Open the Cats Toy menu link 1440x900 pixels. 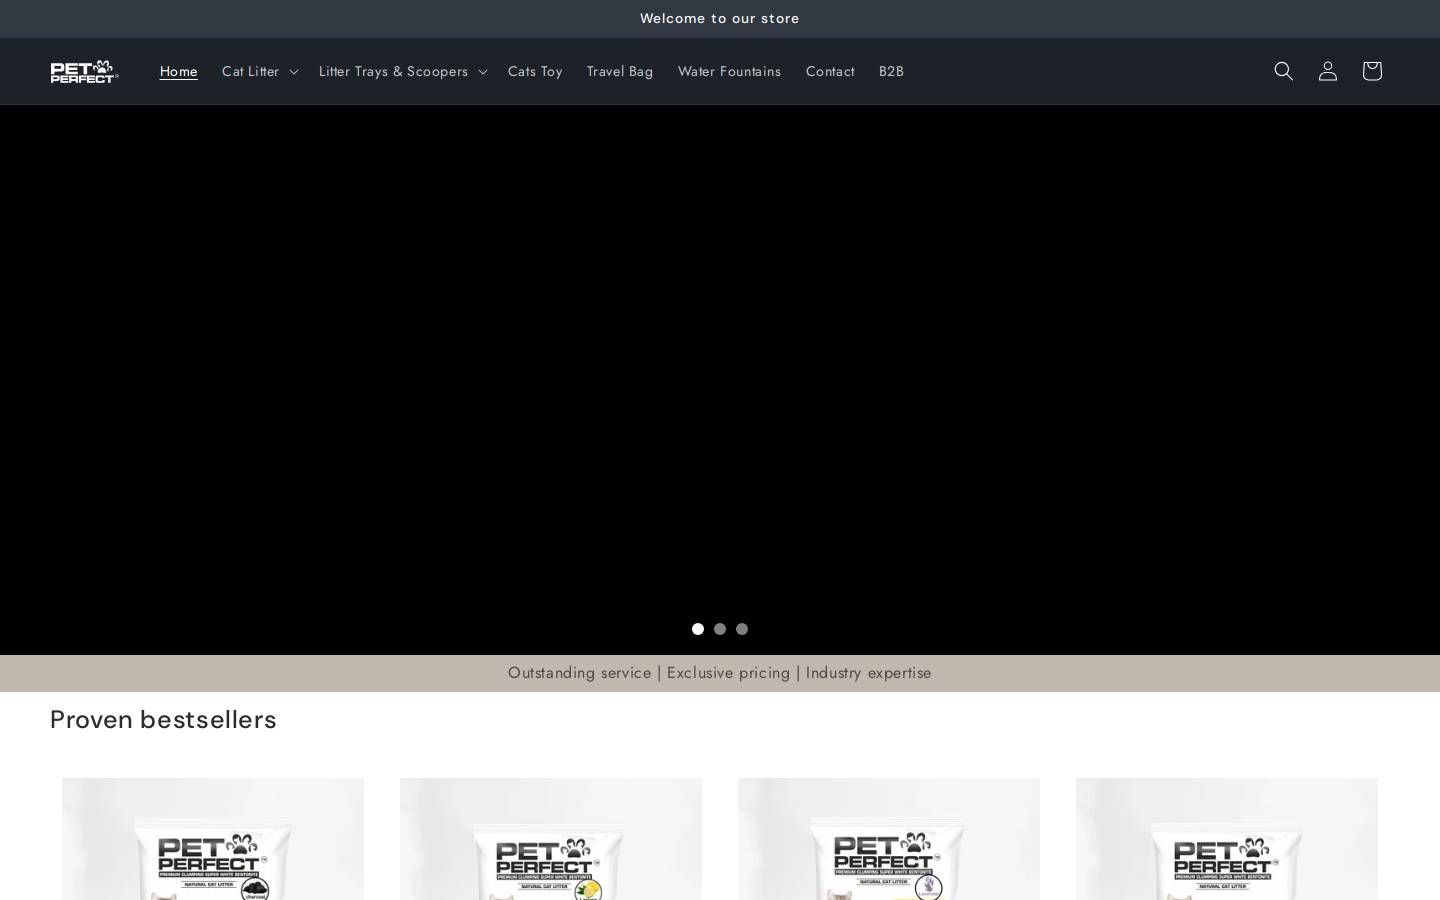(x=535, y=71)
